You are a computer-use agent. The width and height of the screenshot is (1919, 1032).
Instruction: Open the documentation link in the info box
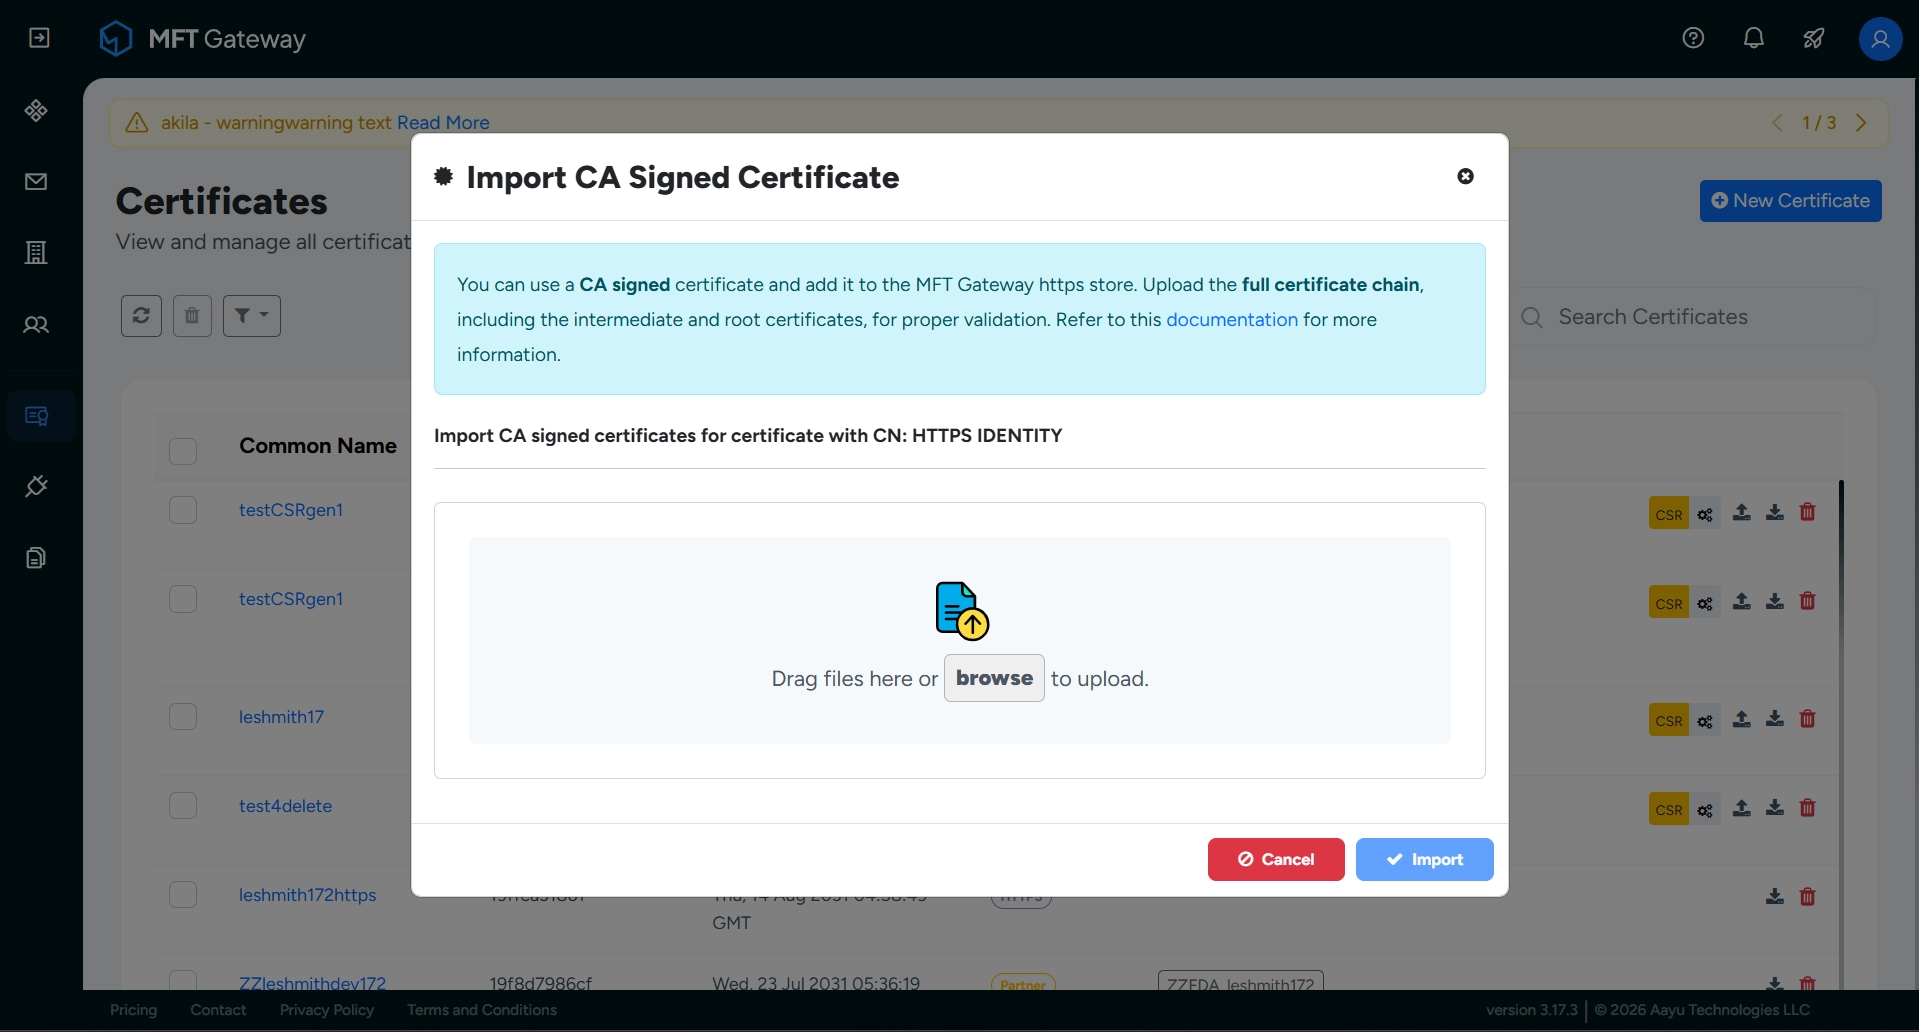pyautogui.click(x=1232, y=320)
